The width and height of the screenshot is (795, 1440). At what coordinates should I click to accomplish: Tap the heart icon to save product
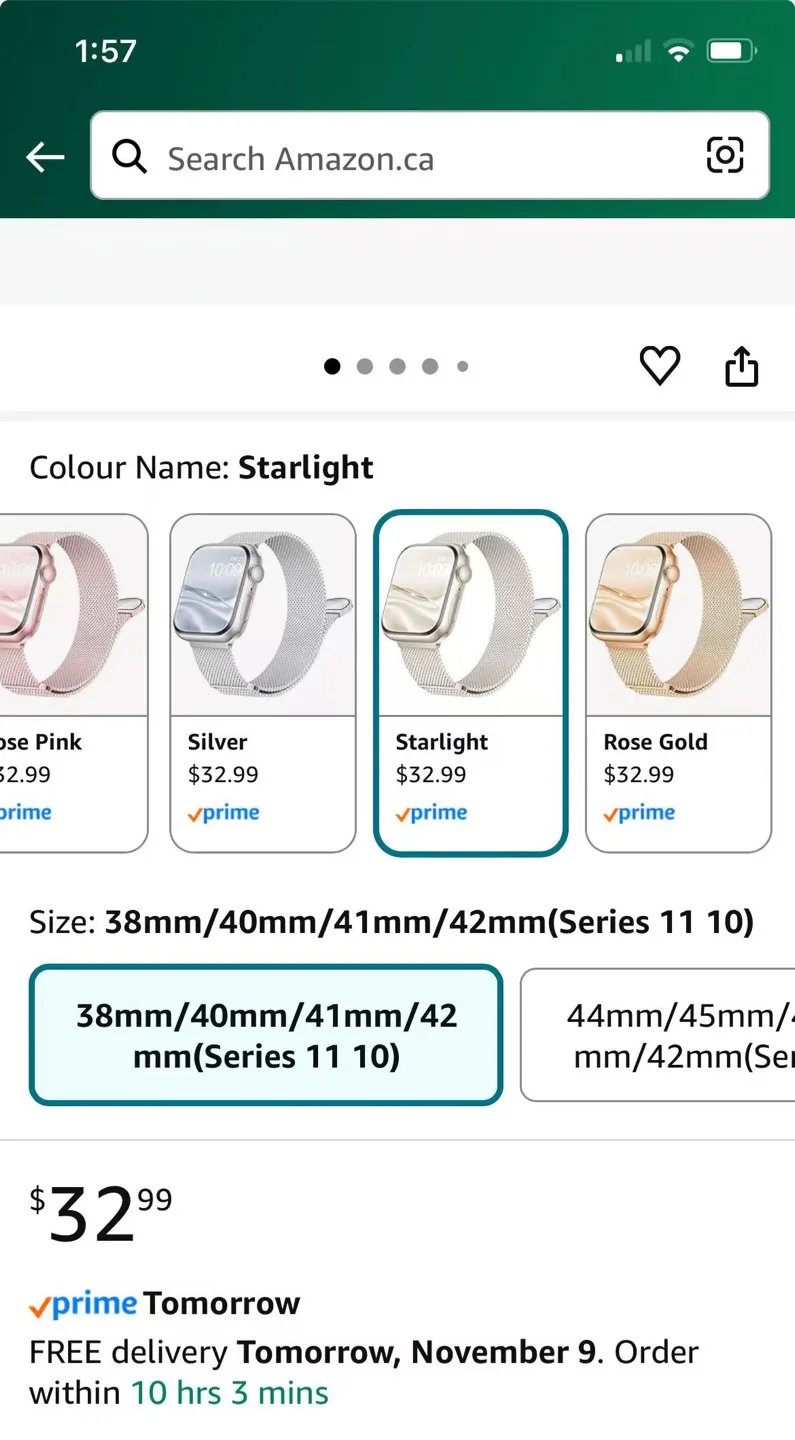tap(660, 366)
